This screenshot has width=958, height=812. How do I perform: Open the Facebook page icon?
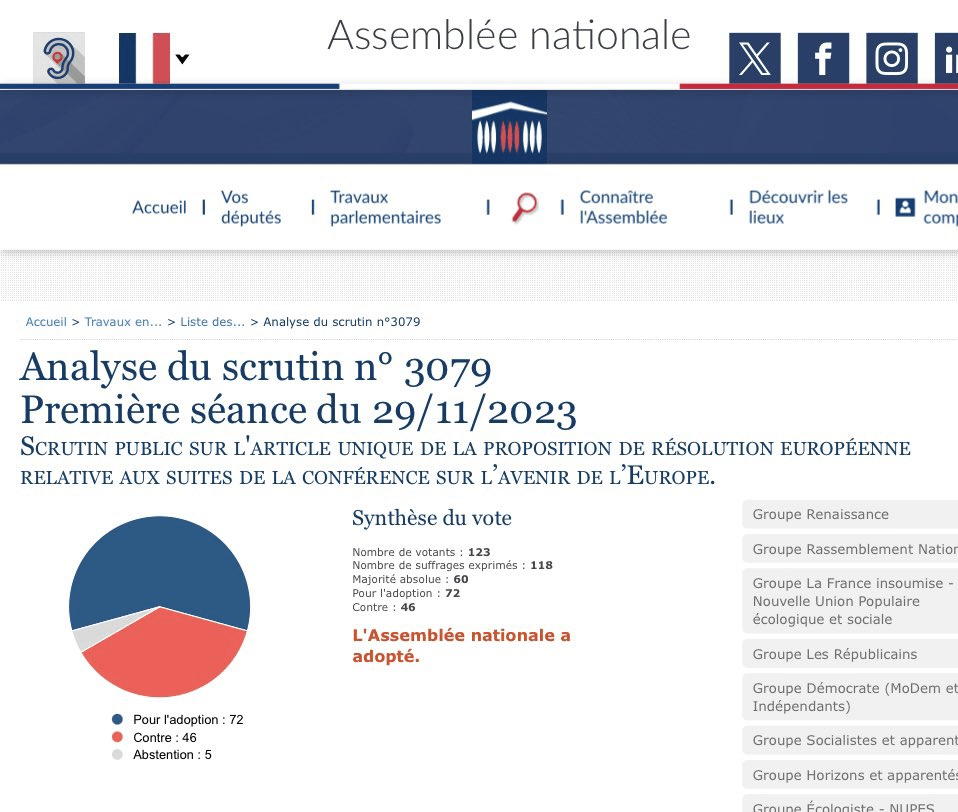point(822,59)
